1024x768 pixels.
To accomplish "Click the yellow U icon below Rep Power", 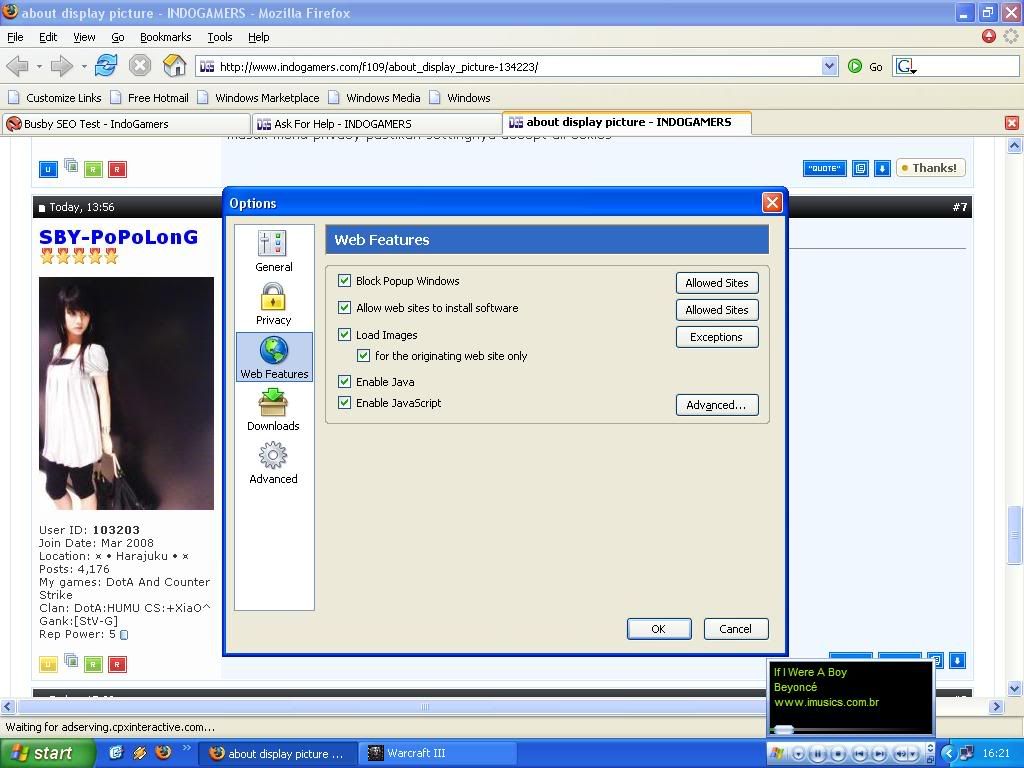I will pos(48,664).
